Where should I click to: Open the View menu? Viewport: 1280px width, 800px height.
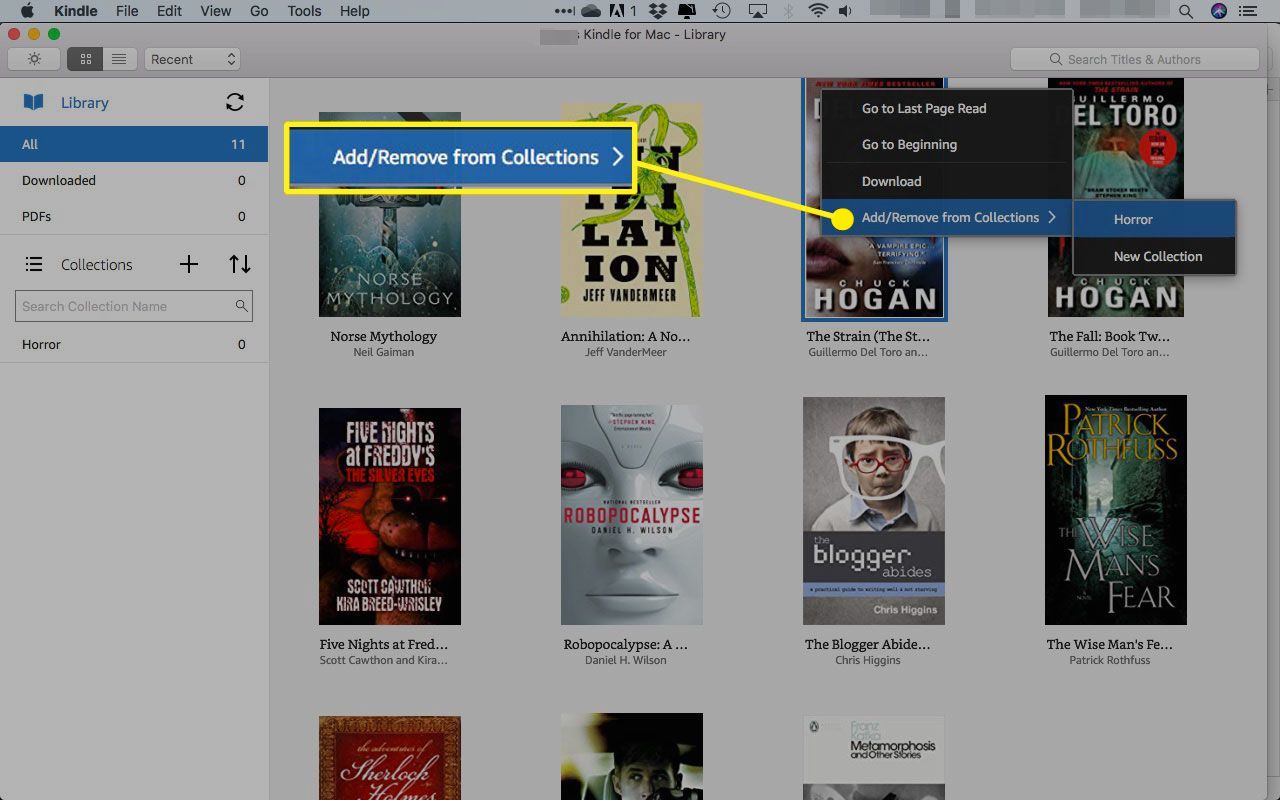click(216, 11)
